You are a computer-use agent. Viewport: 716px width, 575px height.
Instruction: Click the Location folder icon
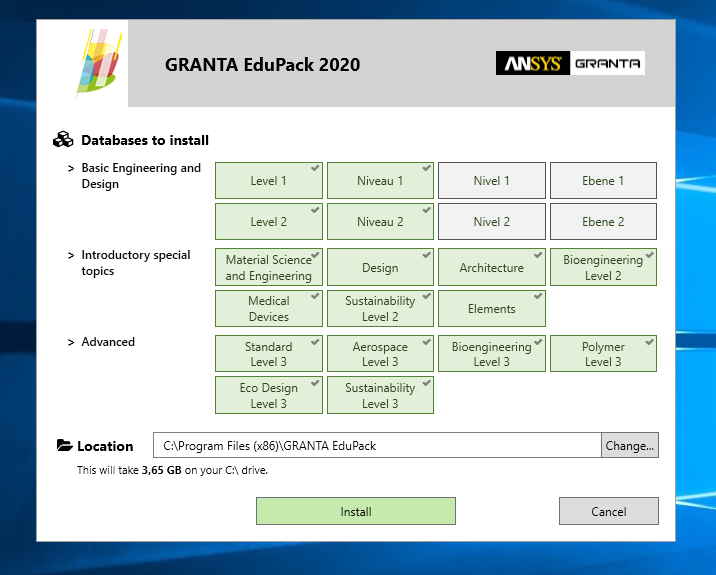(x=64, y=446)
